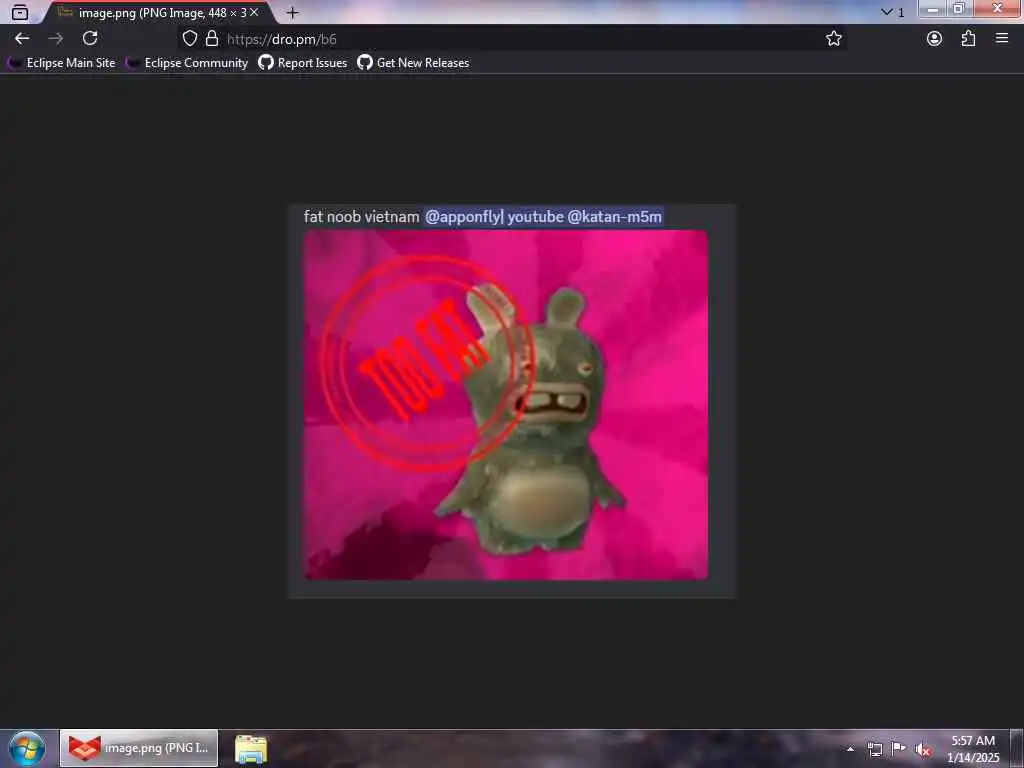Click the @apponfly youtube @katan-m5m text
Screen dimensions: 1024x768
(543, 217)
